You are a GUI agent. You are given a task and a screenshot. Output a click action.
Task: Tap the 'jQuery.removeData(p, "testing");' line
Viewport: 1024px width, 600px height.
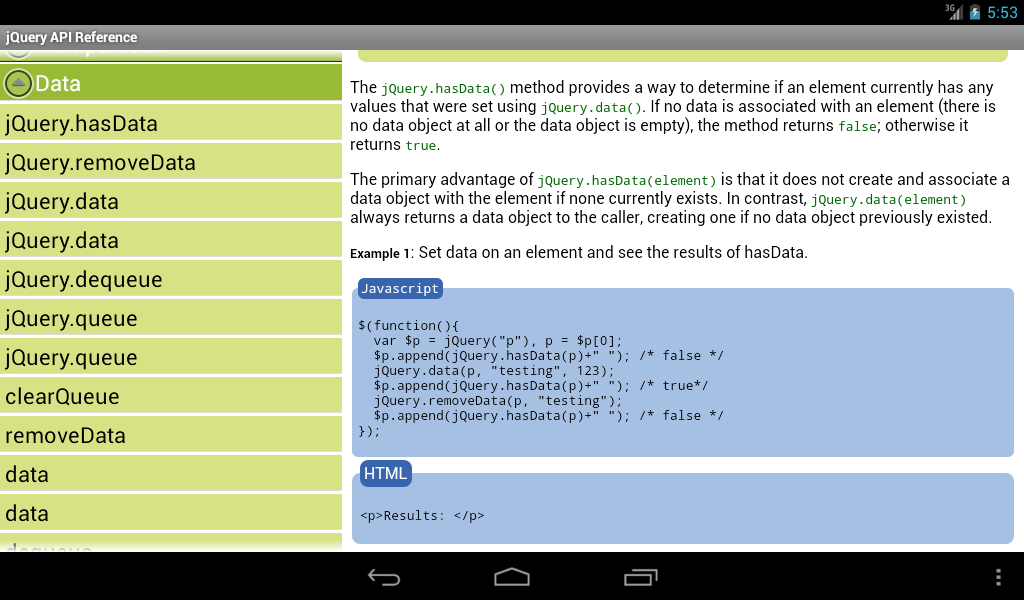point(498,400)
